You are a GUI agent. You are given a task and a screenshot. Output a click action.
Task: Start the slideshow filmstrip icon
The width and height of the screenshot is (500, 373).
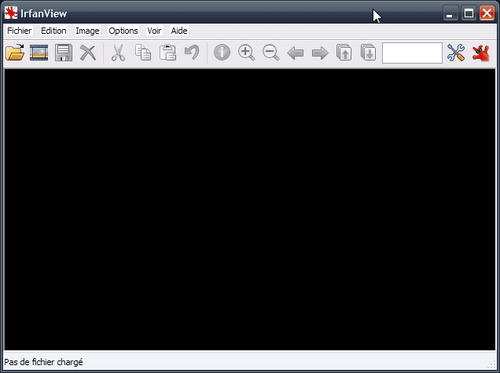[39, 53]
